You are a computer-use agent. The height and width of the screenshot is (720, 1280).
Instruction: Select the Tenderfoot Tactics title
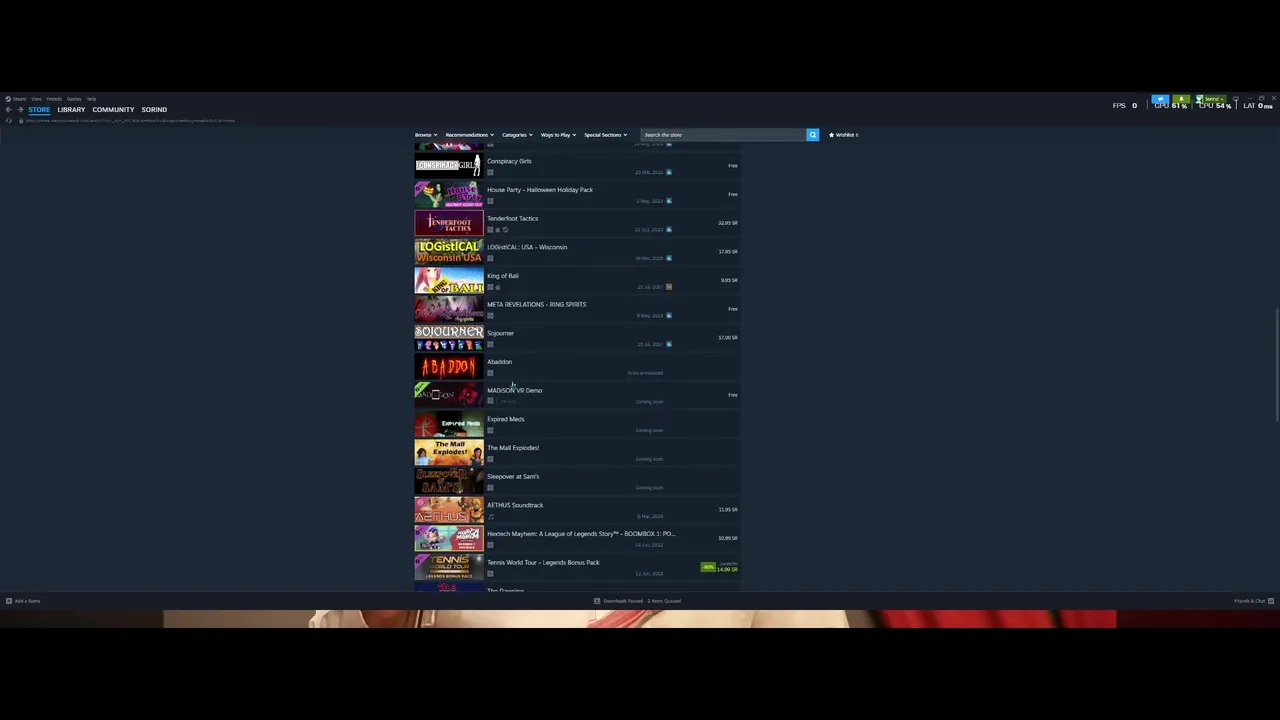click(x=512, y=218)
